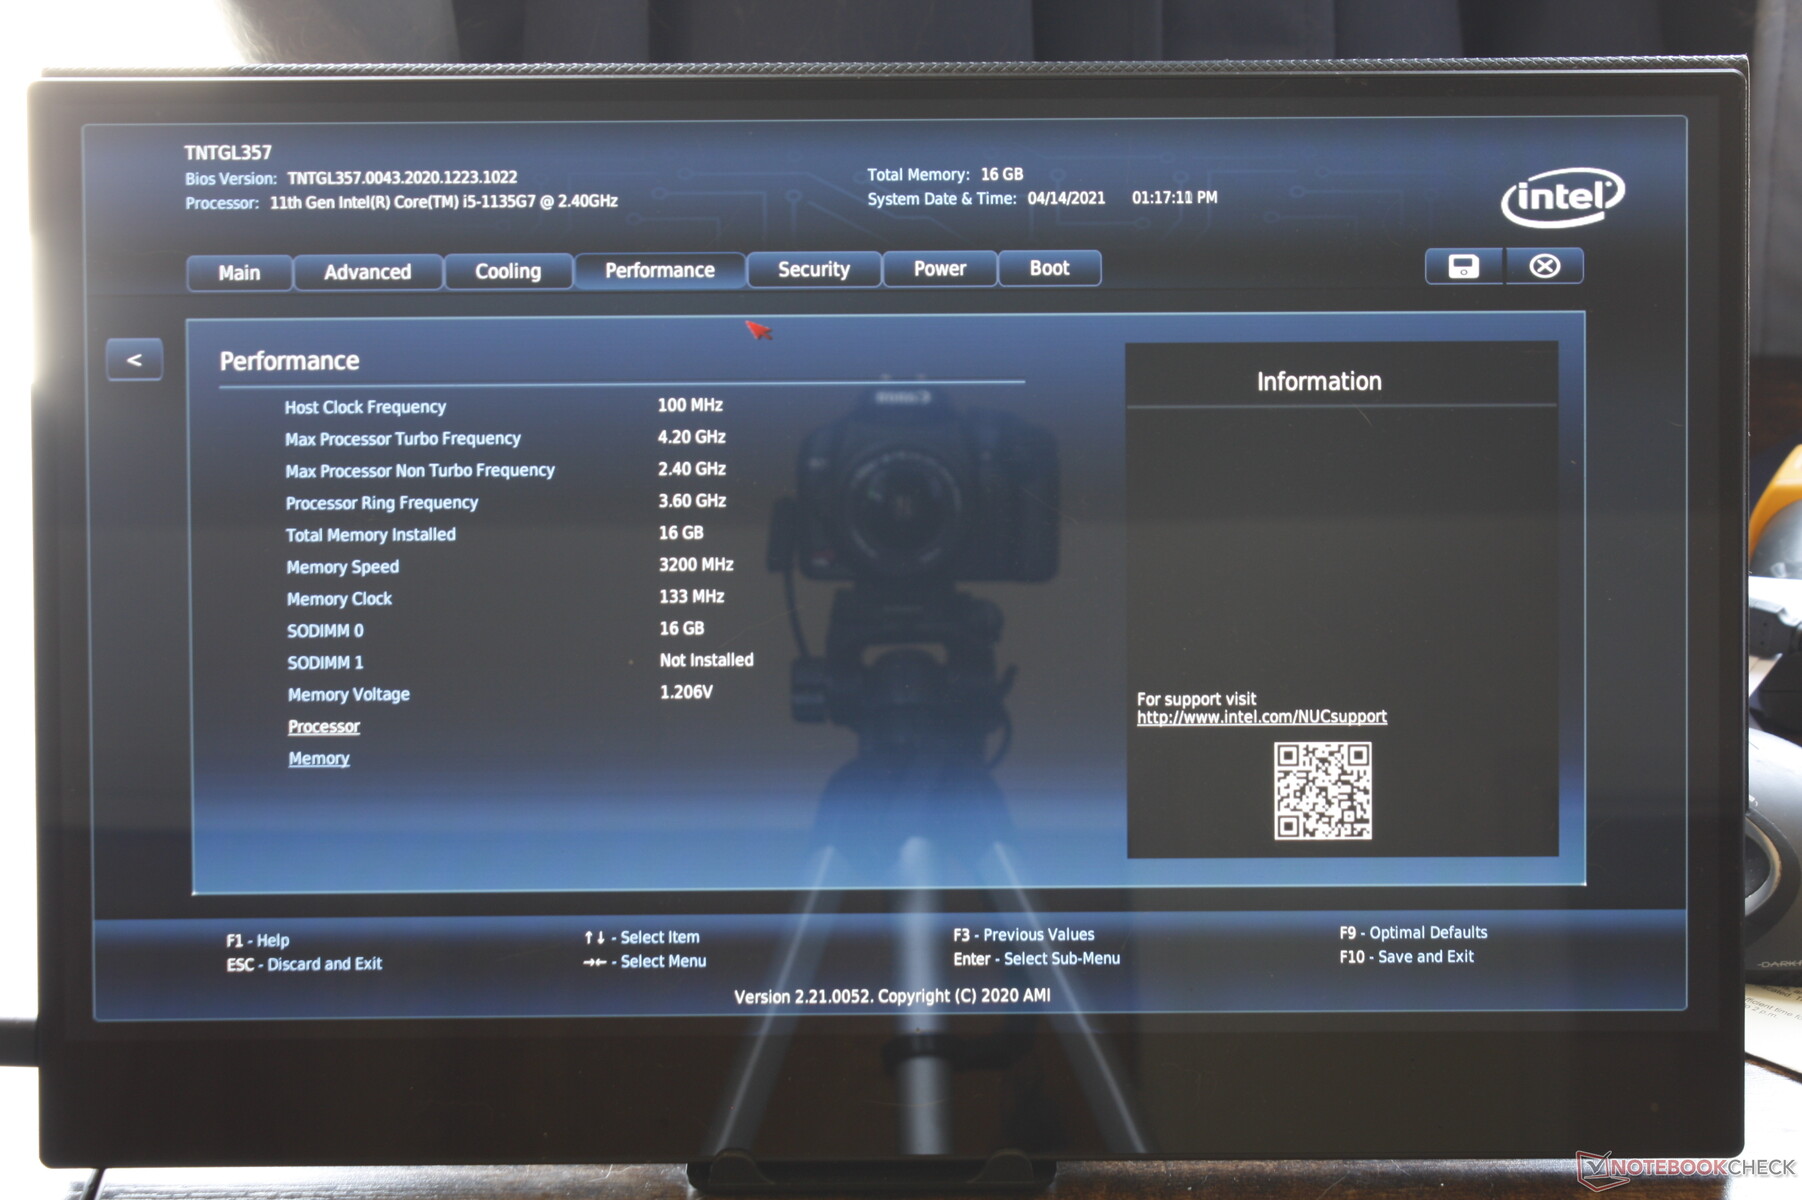Click the Intel logo
The image size is (1802, 1200).
[x=1562, y=196]
